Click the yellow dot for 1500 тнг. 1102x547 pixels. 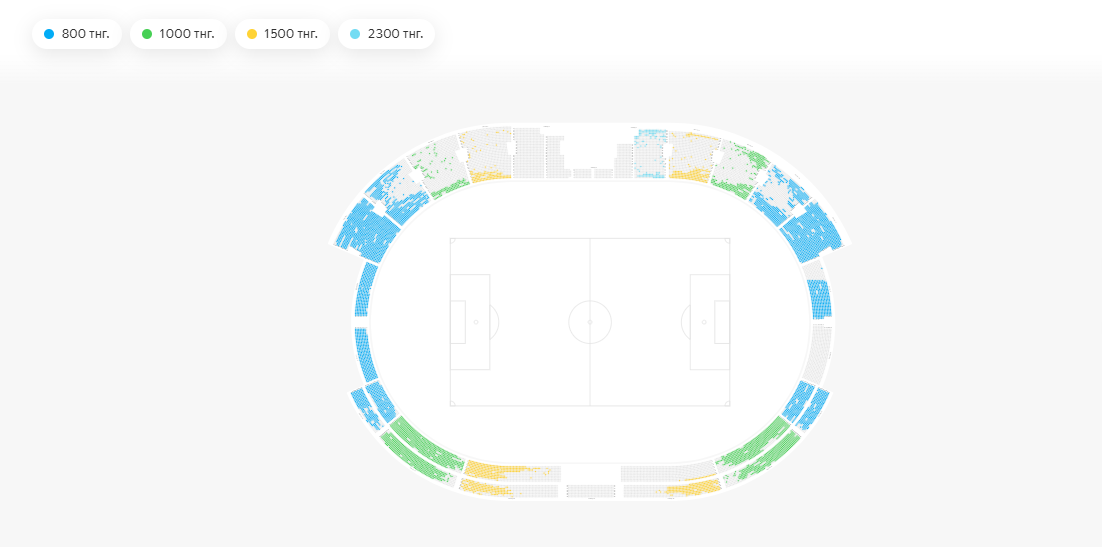(x=252, y=34)
